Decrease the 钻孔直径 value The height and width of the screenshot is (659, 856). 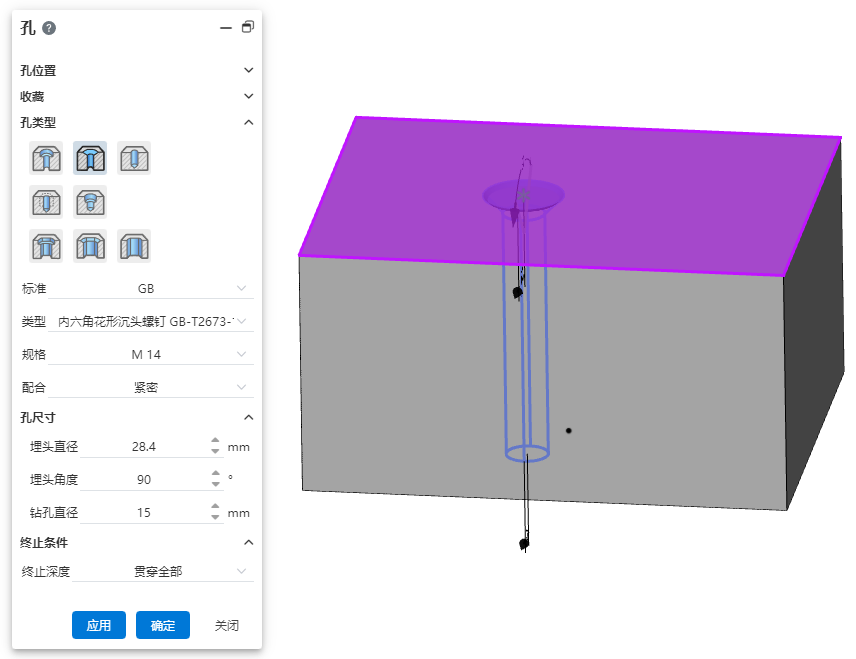[x=215, y=517]
